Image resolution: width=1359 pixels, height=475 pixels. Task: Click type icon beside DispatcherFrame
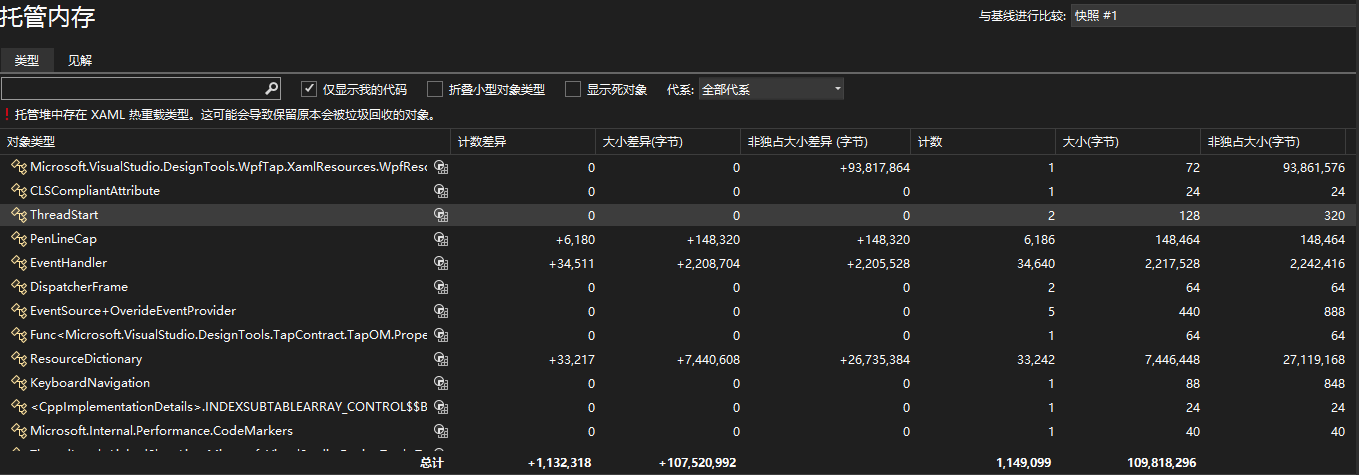click(18, 287)
